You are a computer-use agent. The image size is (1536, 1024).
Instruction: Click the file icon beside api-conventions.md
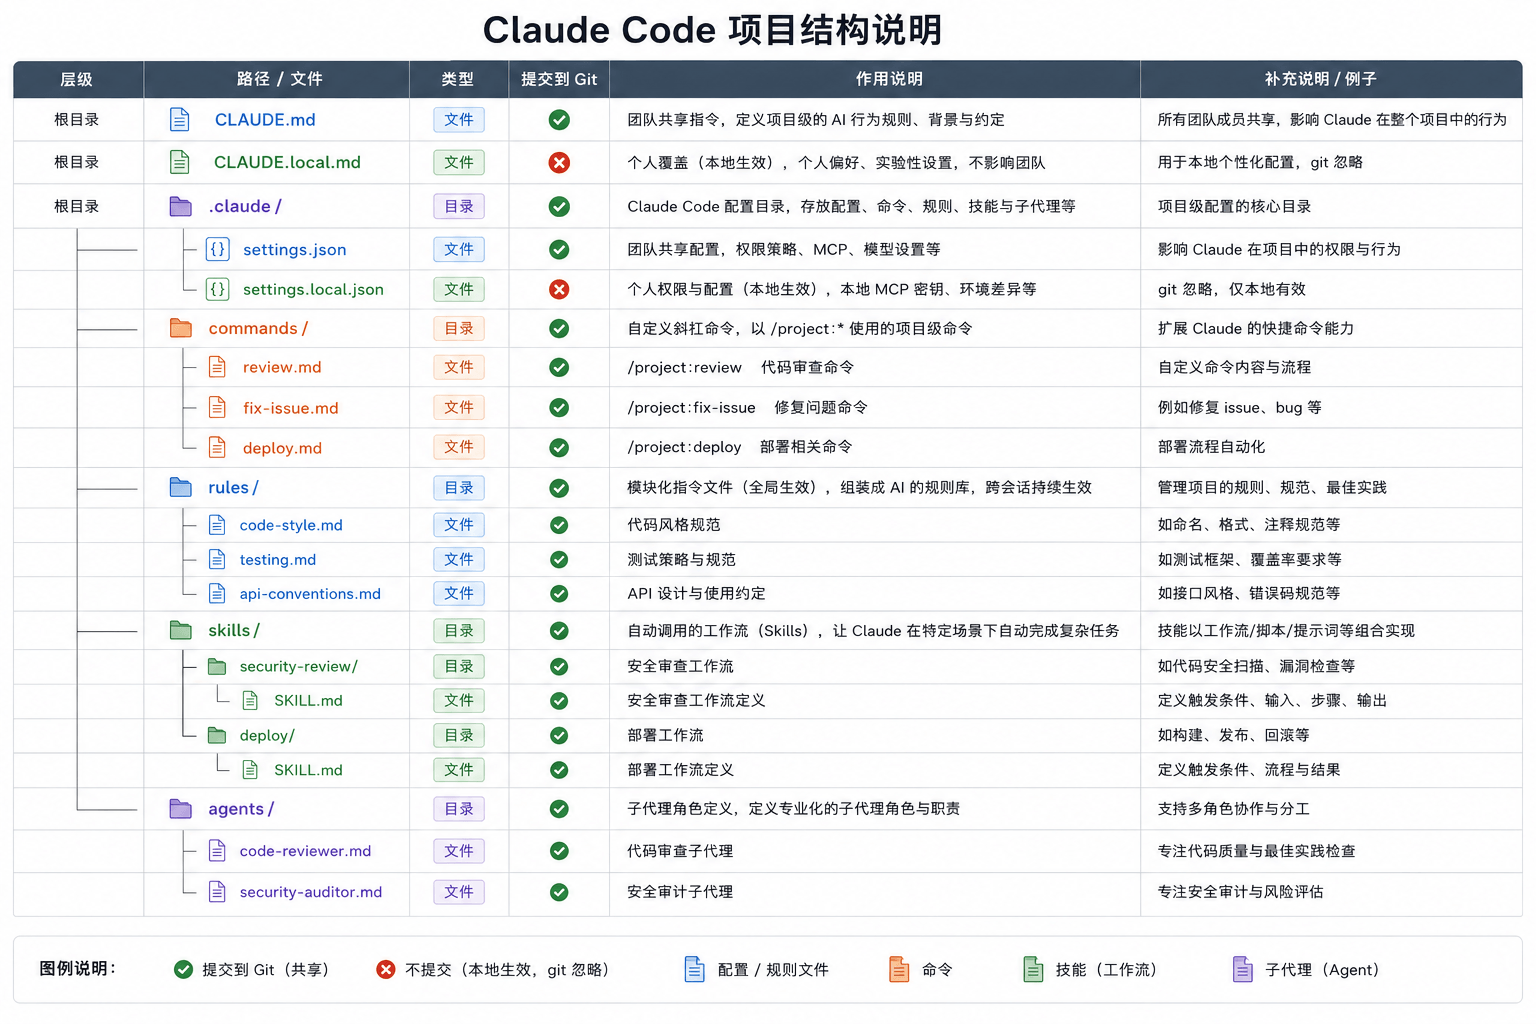point(217,593)
